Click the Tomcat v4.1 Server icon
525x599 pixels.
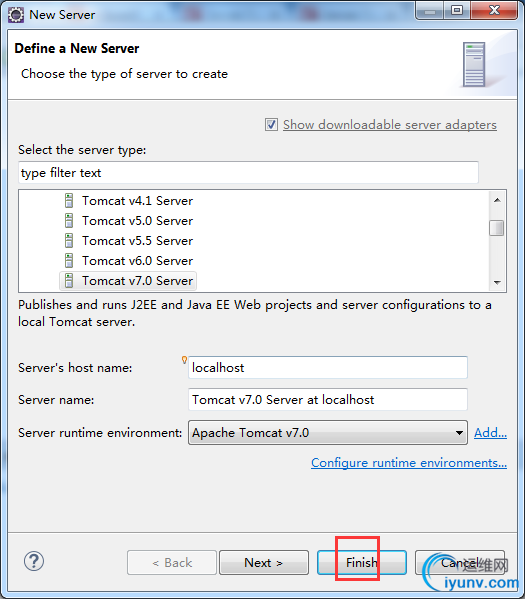tap(69, 201)
